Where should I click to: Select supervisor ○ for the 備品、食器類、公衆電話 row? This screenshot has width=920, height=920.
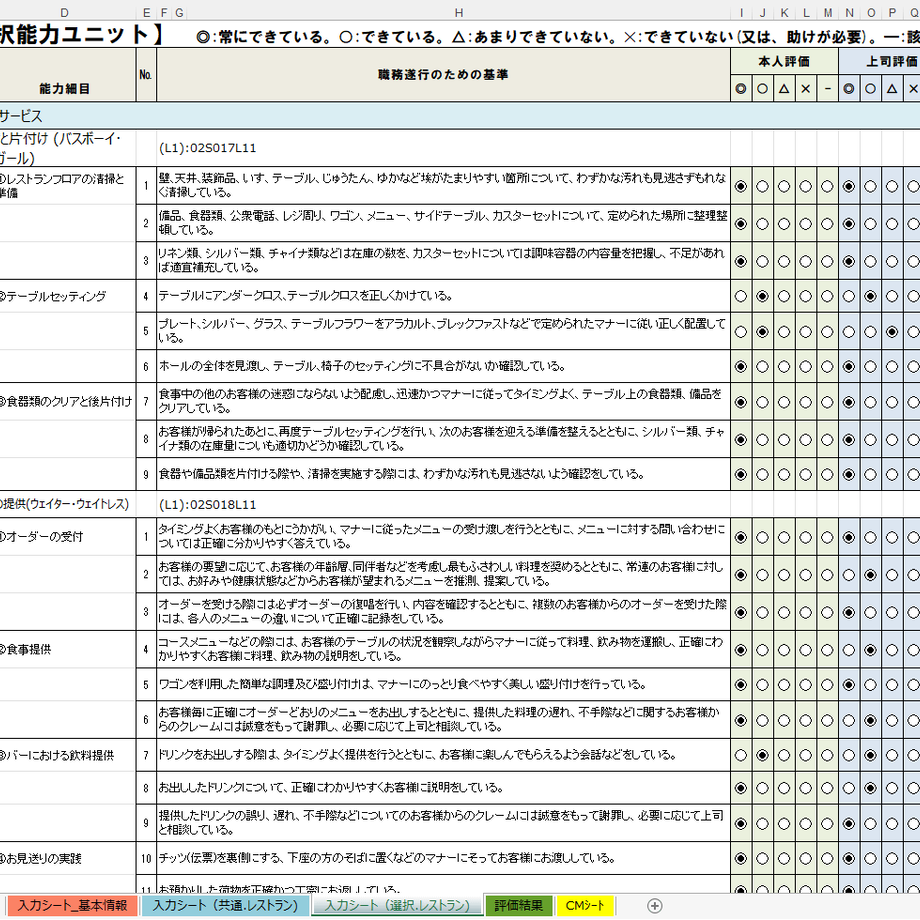tap(870, 224)
